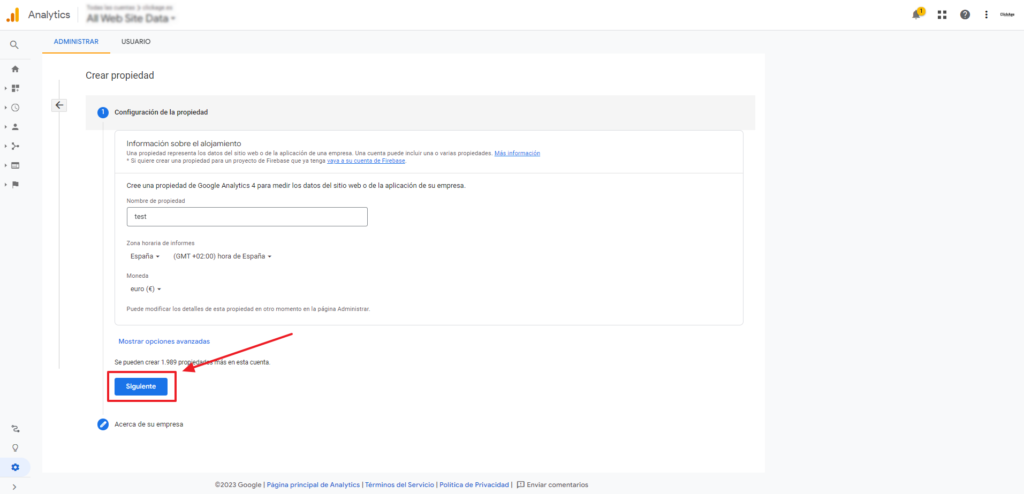
Task: Open the search icon in sidebar
Action: pyautogui.click(x=14, y=44)
